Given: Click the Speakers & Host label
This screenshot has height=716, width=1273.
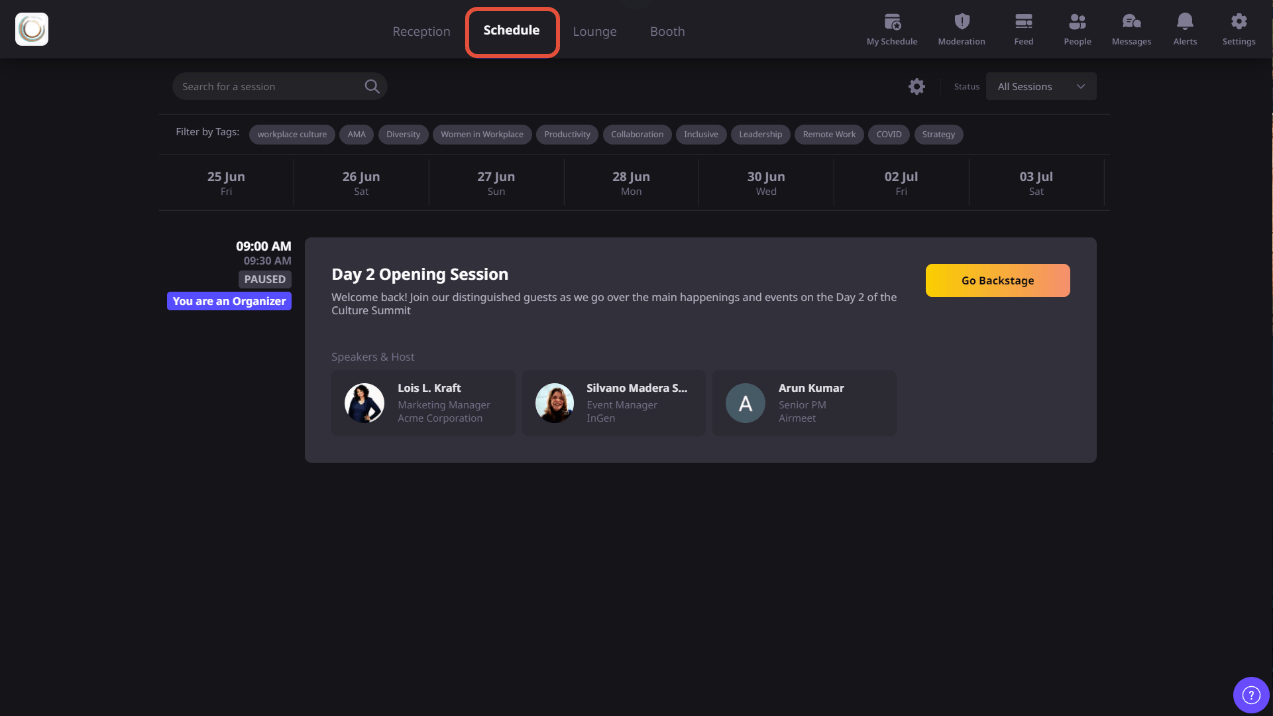Looking at the screenshot, I should pos(373,357).
